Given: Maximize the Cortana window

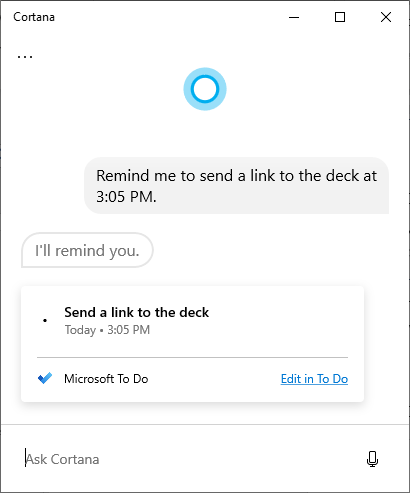Looking at the screenshot, I should tap(340, 17).
